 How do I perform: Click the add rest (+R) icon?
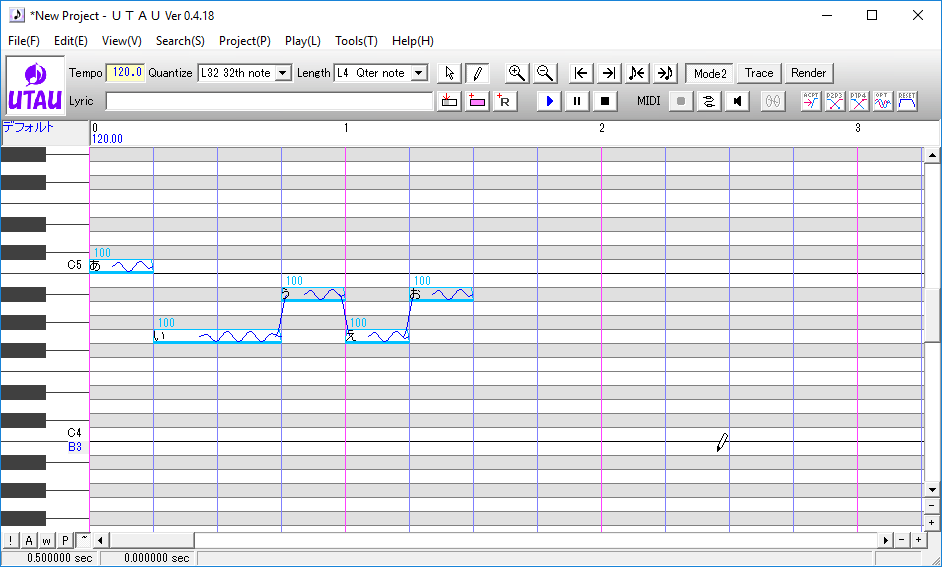[x=505, y=101]
